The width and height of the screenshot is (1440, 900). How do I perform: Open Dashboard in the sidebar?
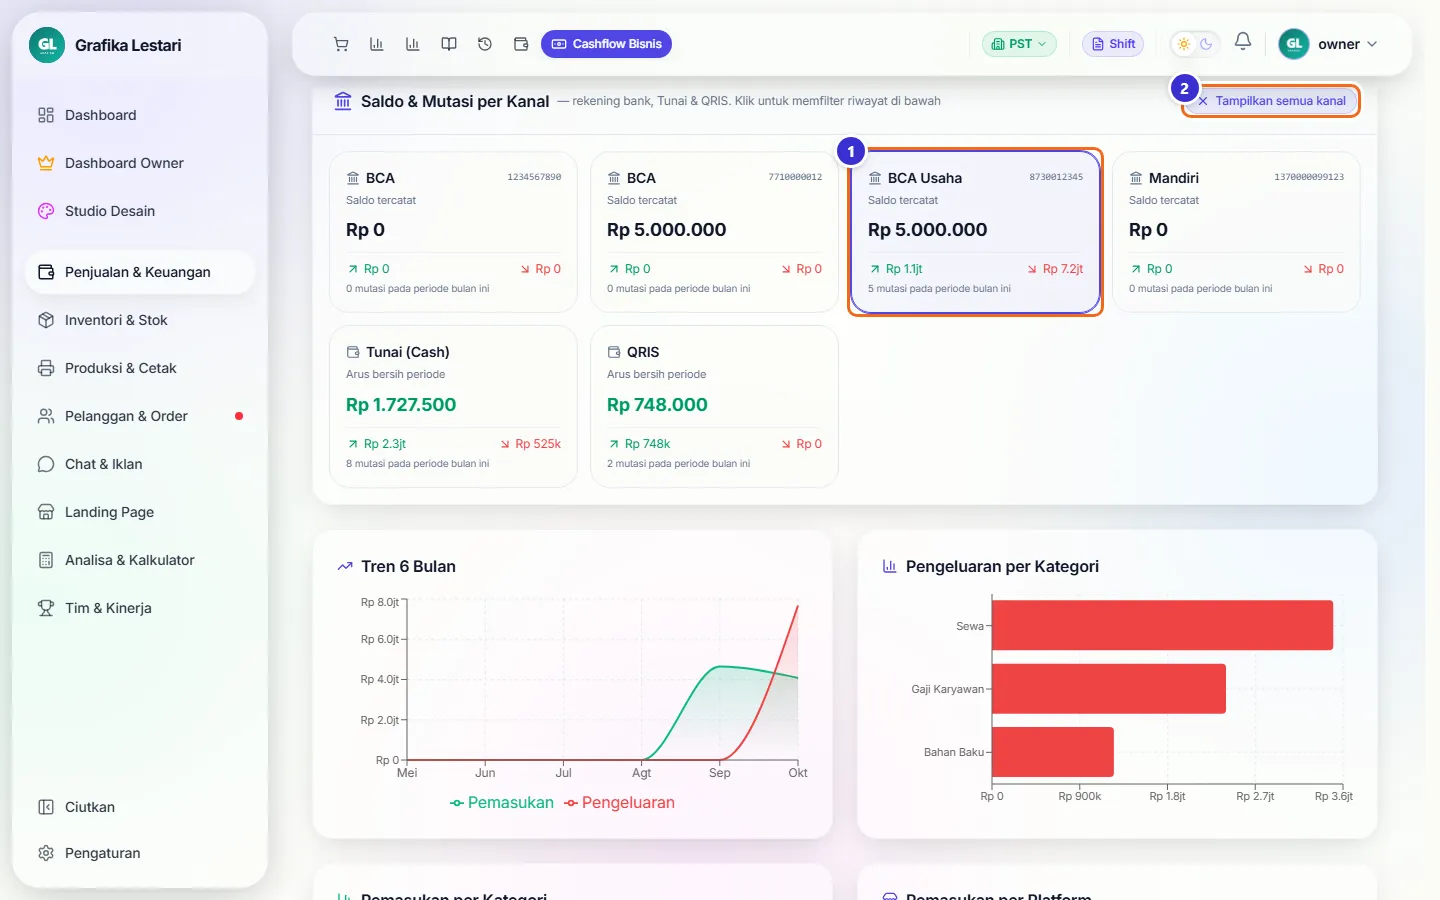click(140, 115)
